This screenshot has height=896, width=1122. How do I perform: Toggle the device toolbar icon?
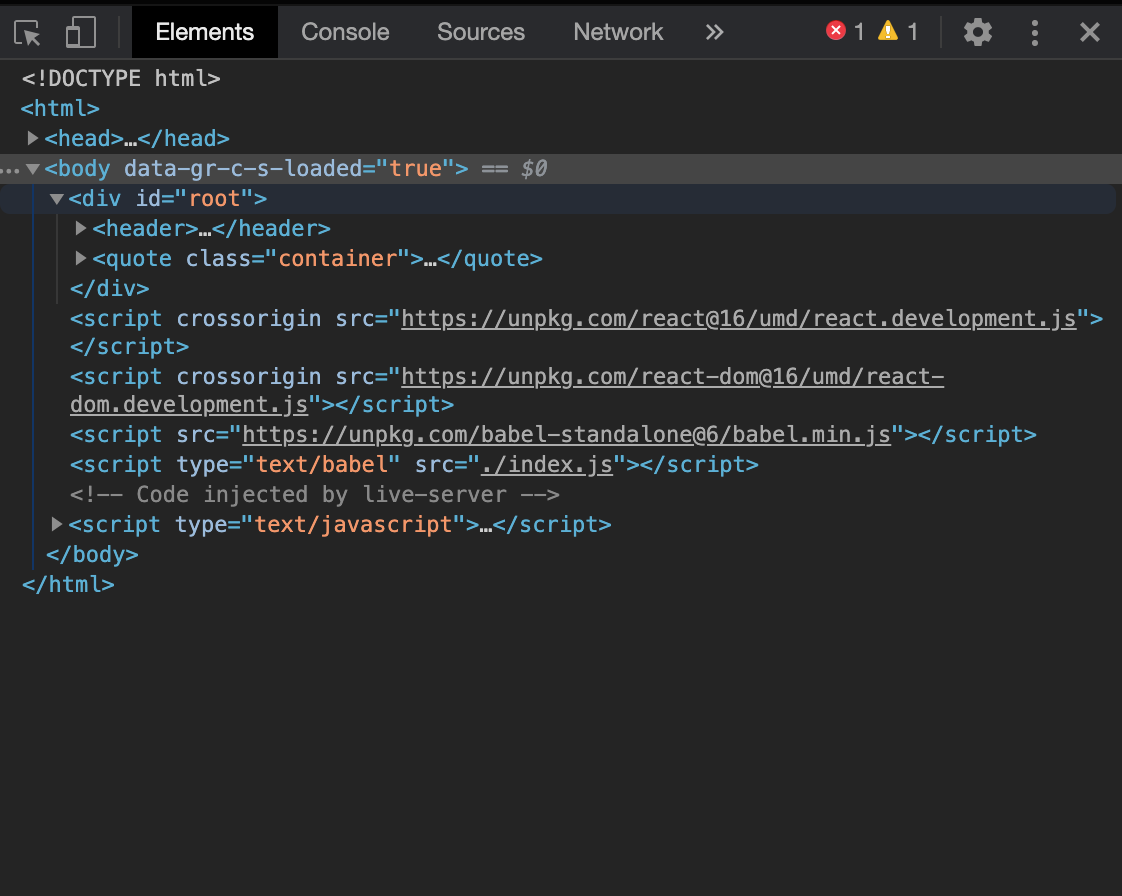point(80,32)
